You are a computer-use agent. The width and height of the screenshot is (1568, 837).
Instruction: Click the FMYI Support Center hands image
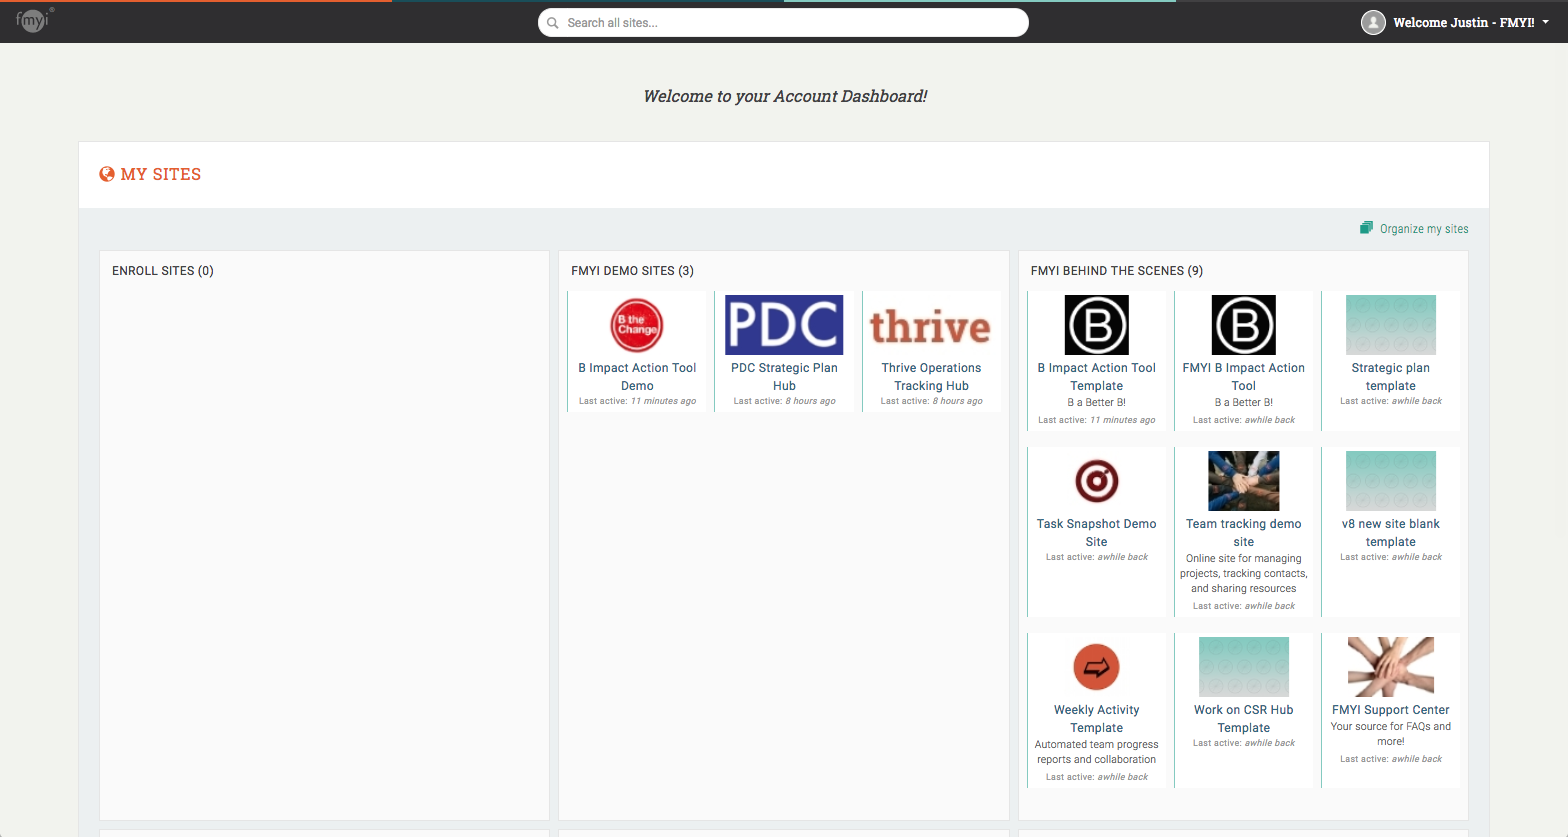tap(1390, 667)
